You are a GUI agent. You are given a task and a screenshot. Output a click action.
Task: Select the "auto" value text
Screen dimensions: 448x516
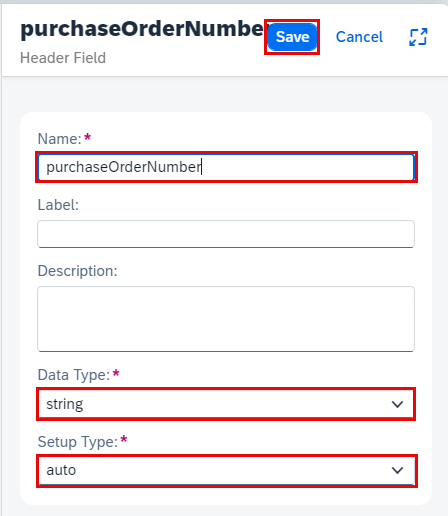pos(61,470)
